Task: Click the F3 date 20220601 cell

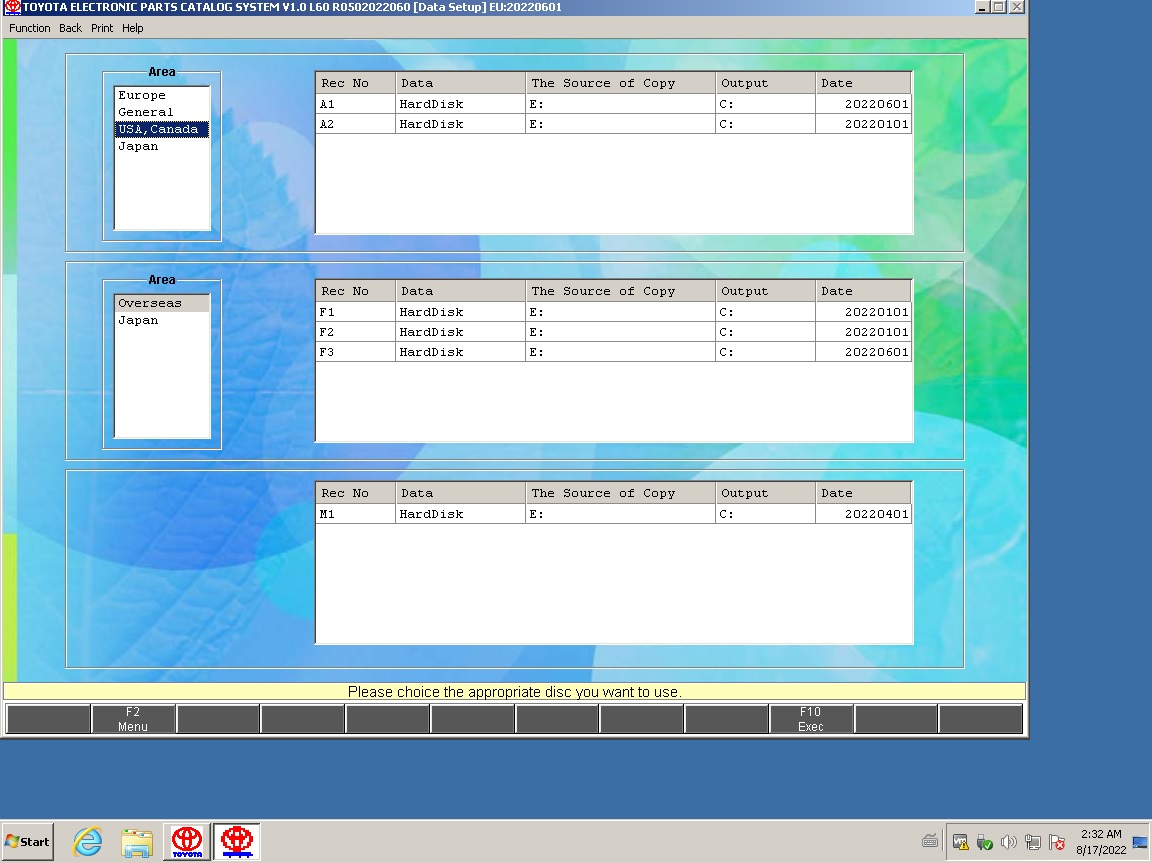Action: tap(863, 352)
